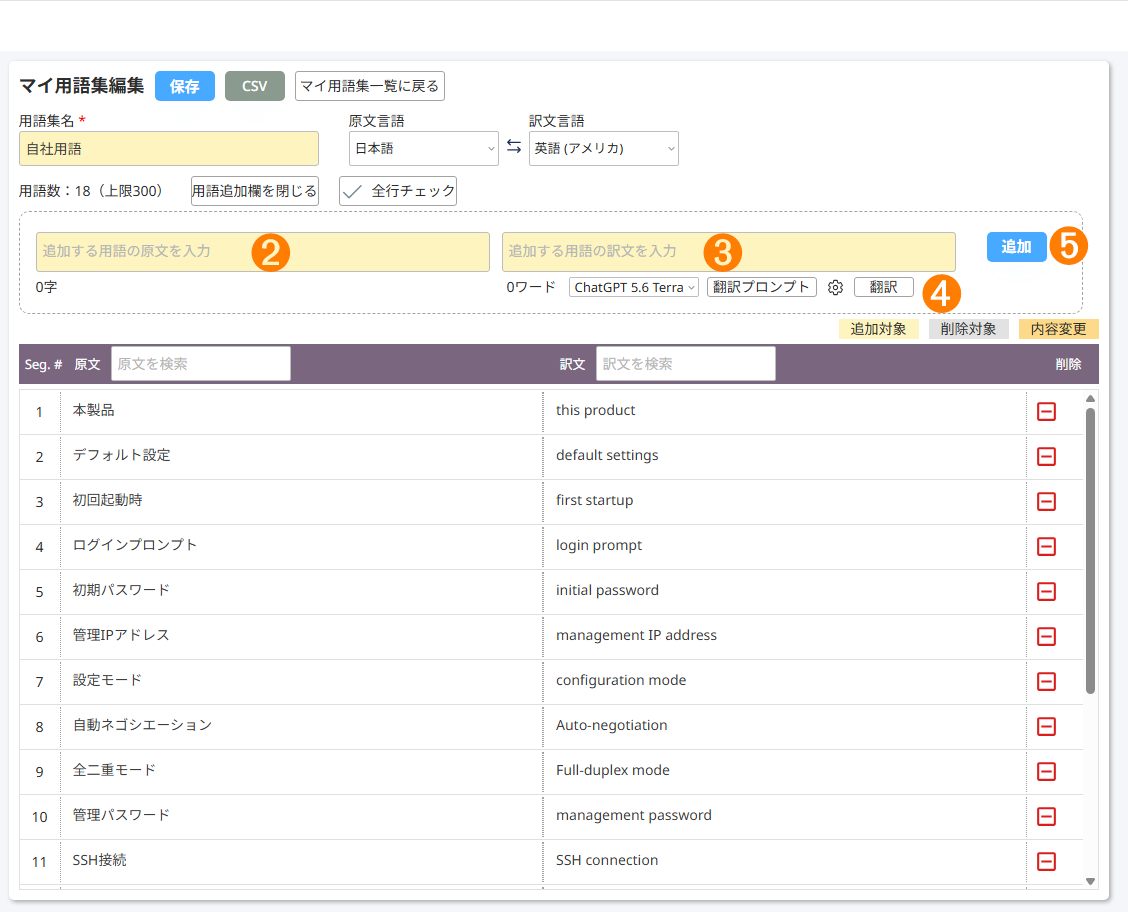Click the 削除対象 legend swatch

tap(968, 329)
